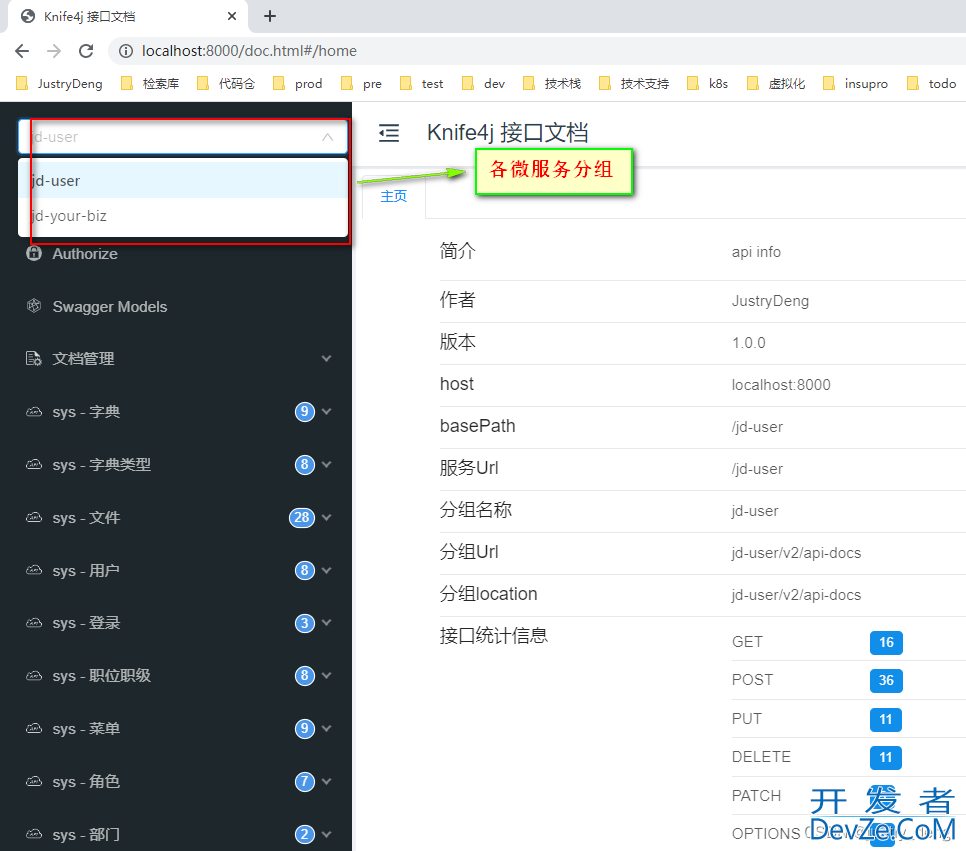Click the site info icon in the address bar

pyautogui.click(x=126, y=51)
